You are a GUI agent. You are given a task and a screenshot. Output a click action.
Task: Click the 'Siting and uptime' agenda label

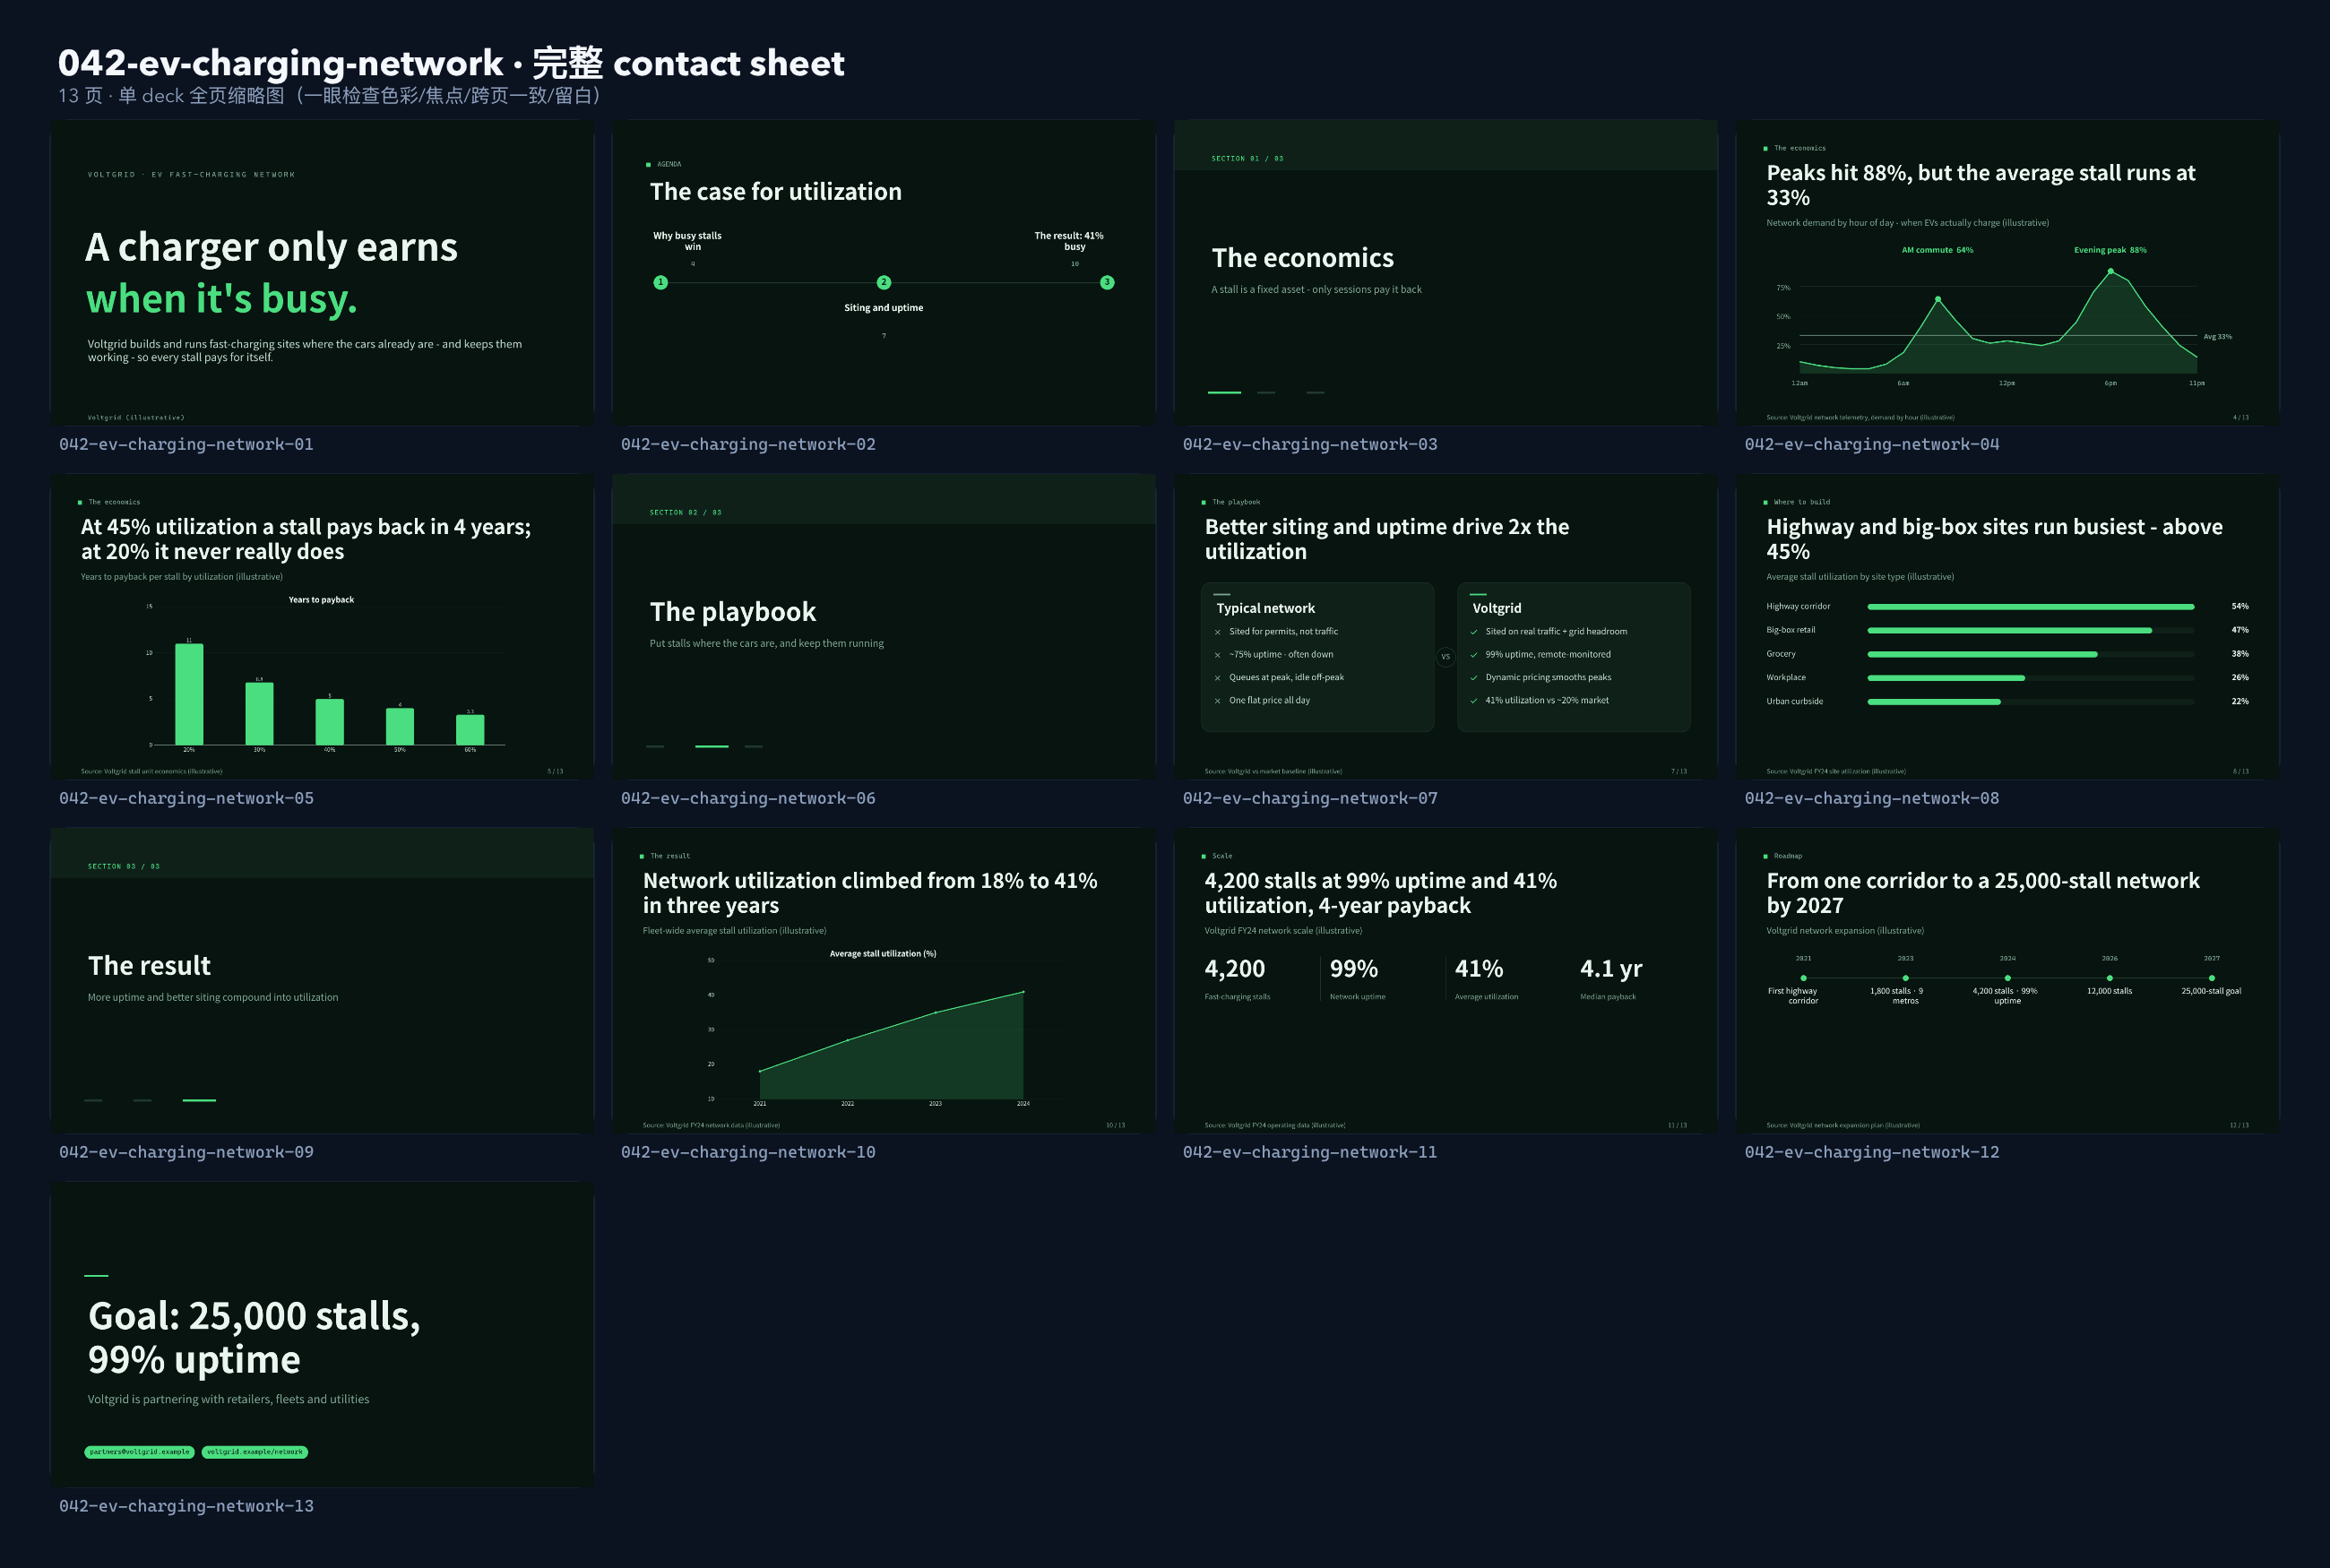(x=884, y=308)
